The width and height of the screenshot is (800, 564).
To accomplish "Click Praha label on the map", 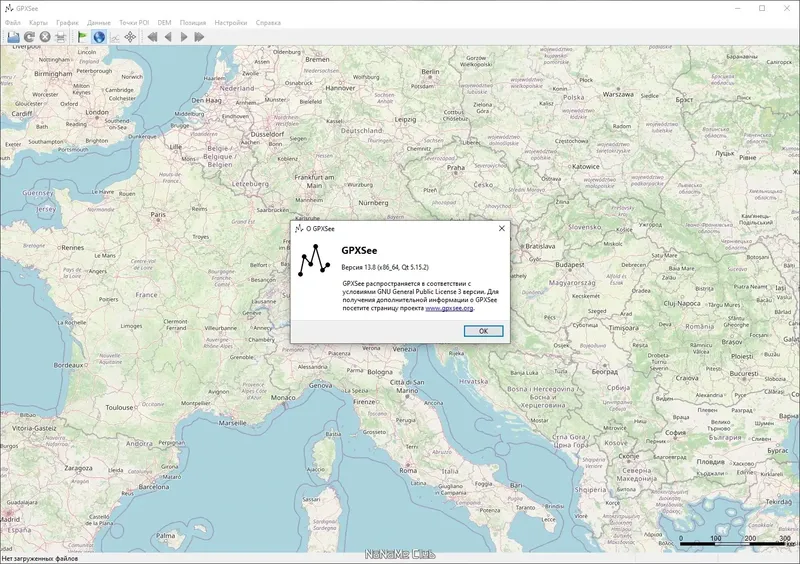I will pyautogui.click(x=456, y=167).
